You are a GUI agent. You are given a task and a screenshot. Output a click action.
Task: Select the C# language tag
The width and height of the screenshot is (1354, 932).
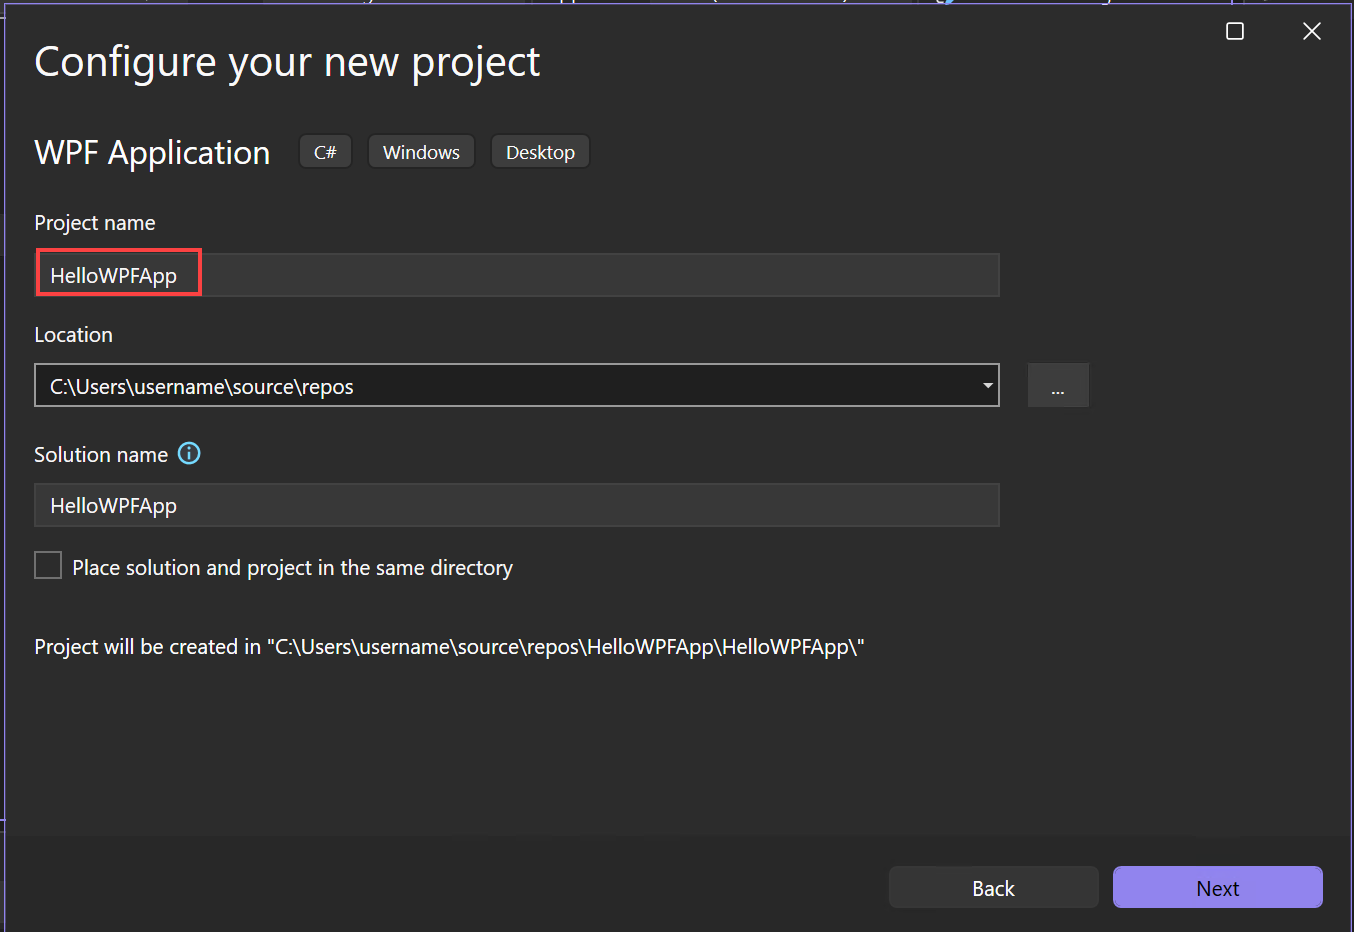(x=325, y=151)
